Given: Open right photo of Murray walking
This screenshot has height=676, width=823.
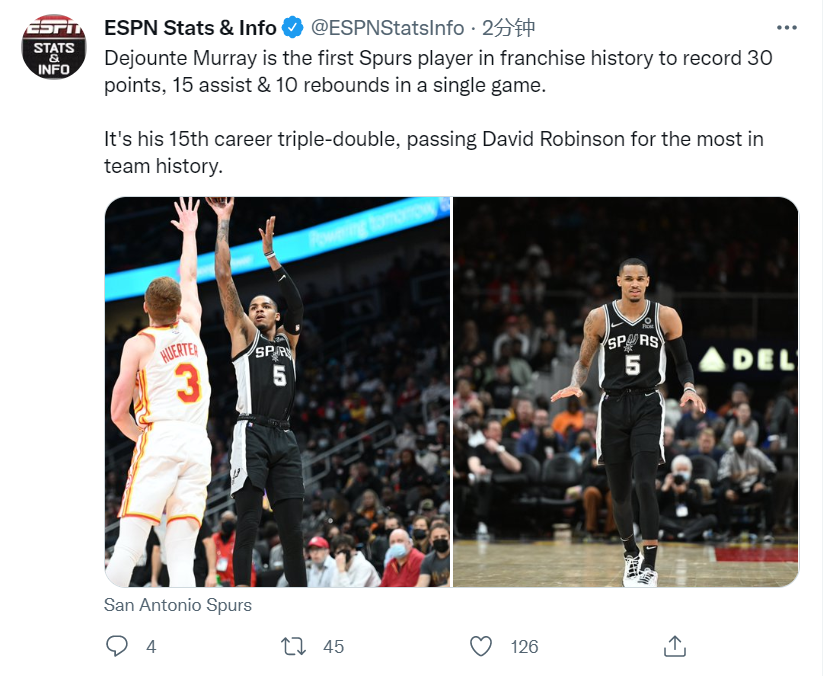Looking at the screenshot, I should pos(626,392).
